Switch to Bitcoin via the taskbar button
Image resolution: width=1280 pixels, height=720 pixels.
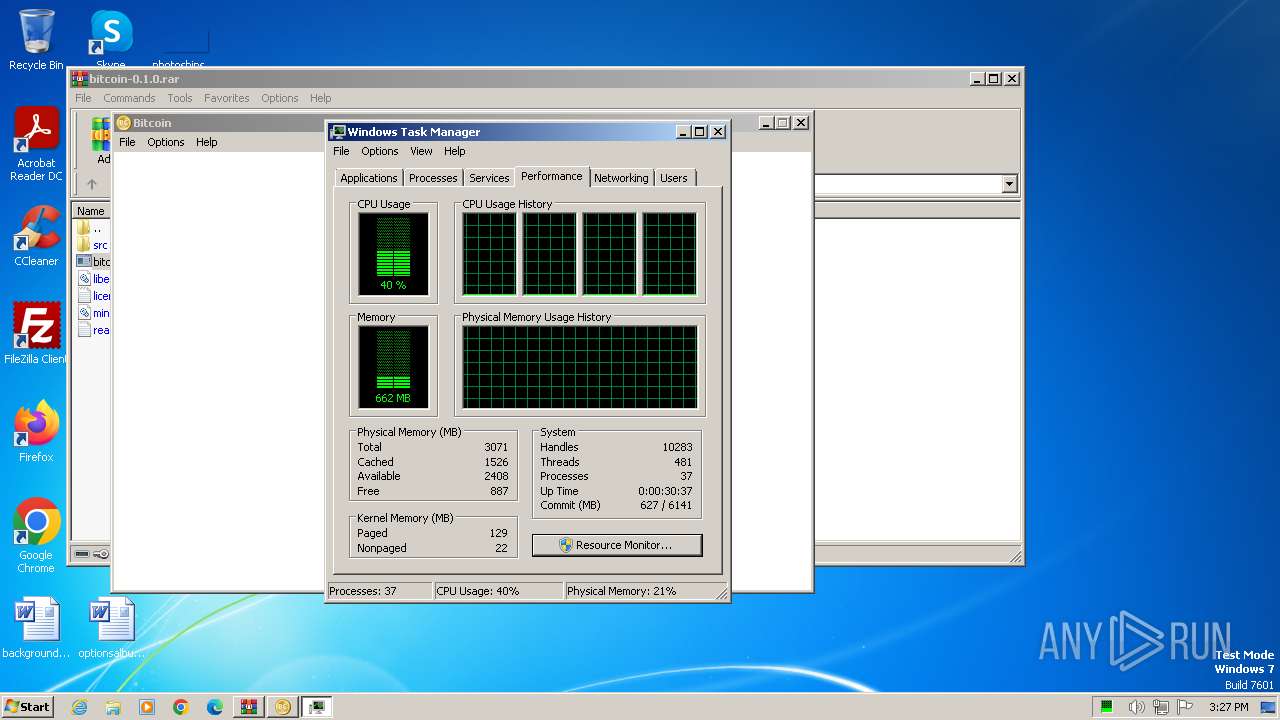(283, 707)
